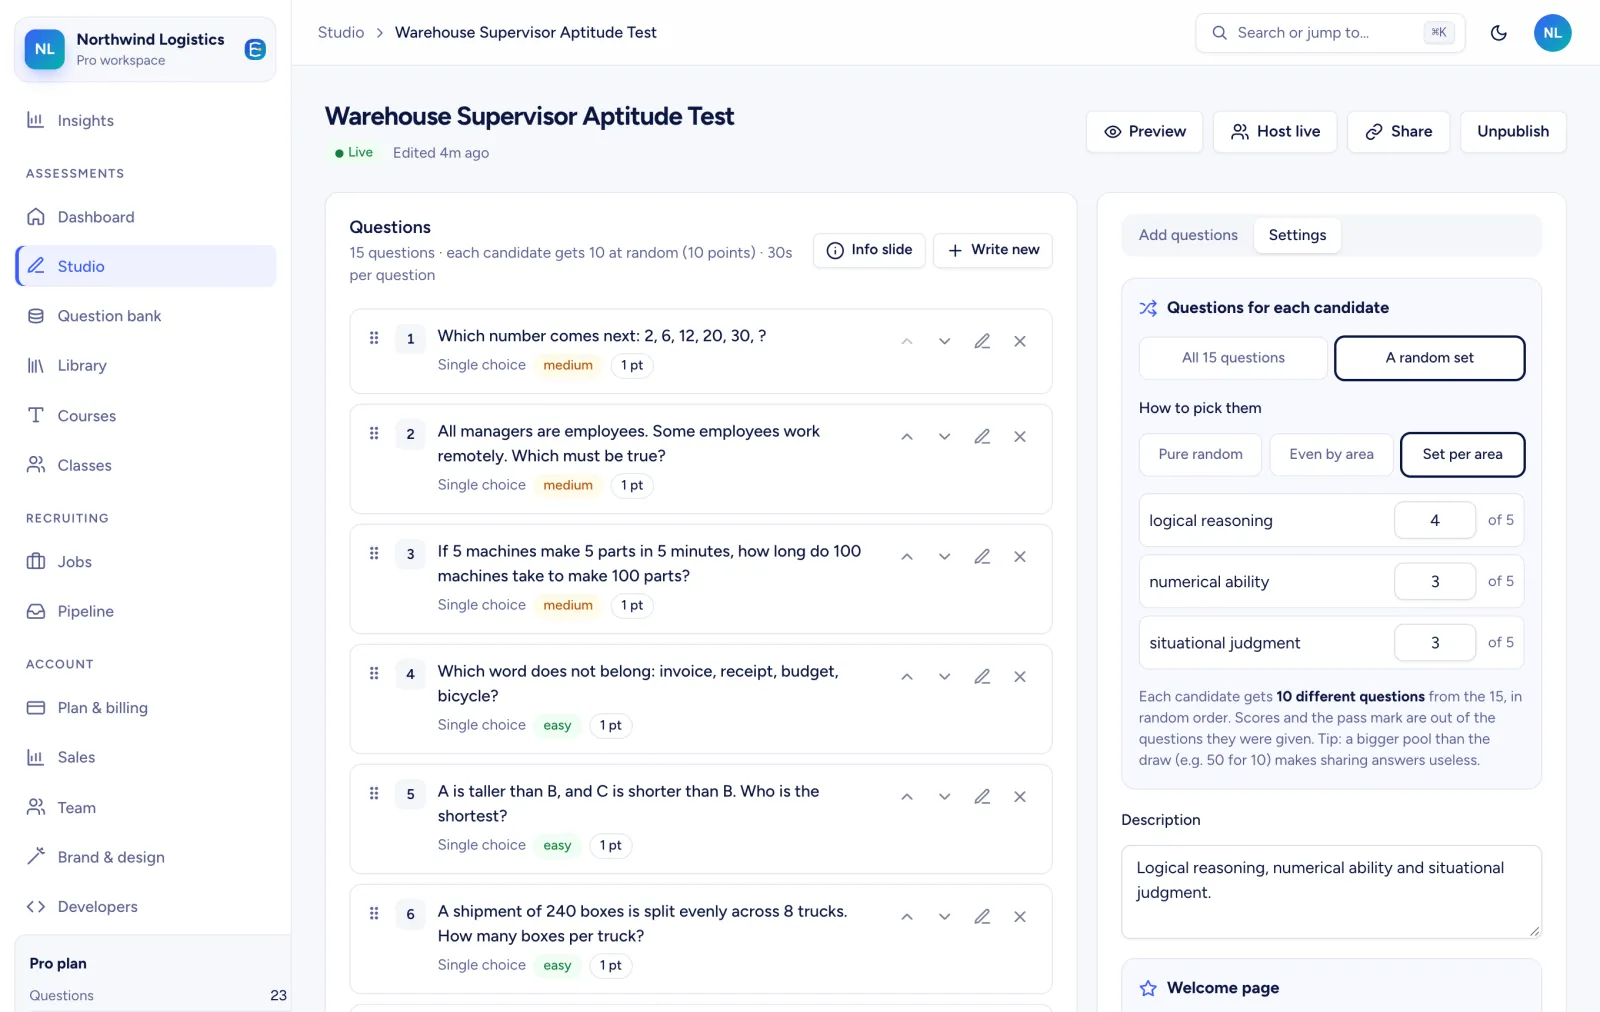Move question 4 up with arrow

pyautogui.click(x=907, y=677)
